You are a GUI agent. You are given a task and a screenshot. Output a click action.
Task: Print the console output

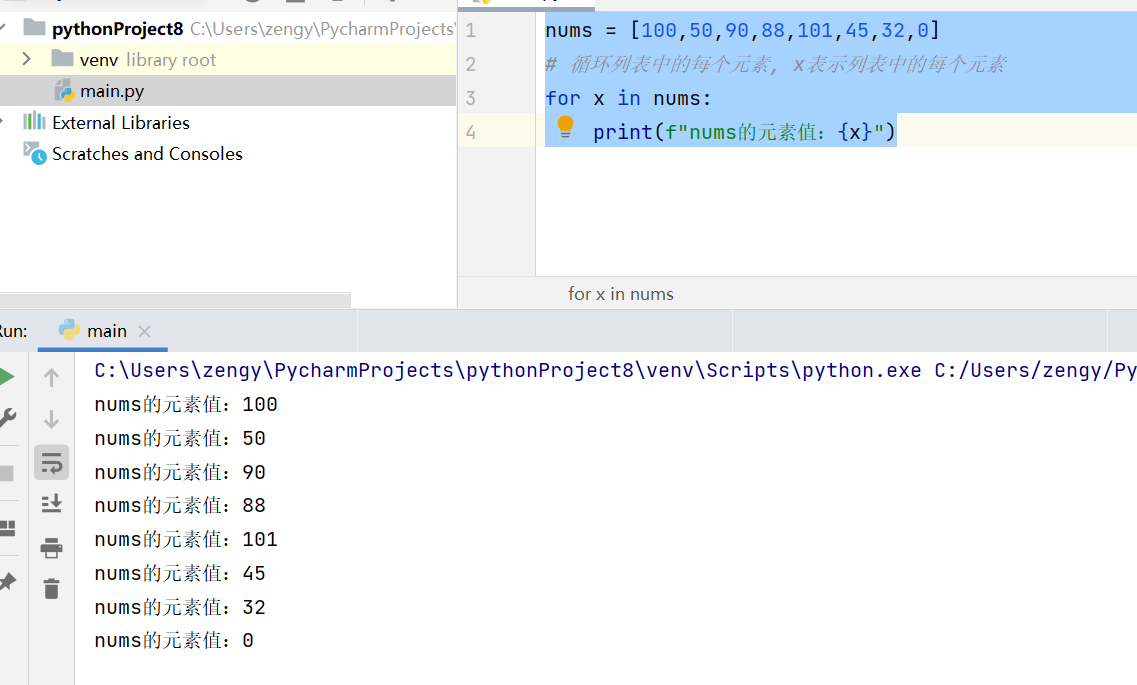51,548
